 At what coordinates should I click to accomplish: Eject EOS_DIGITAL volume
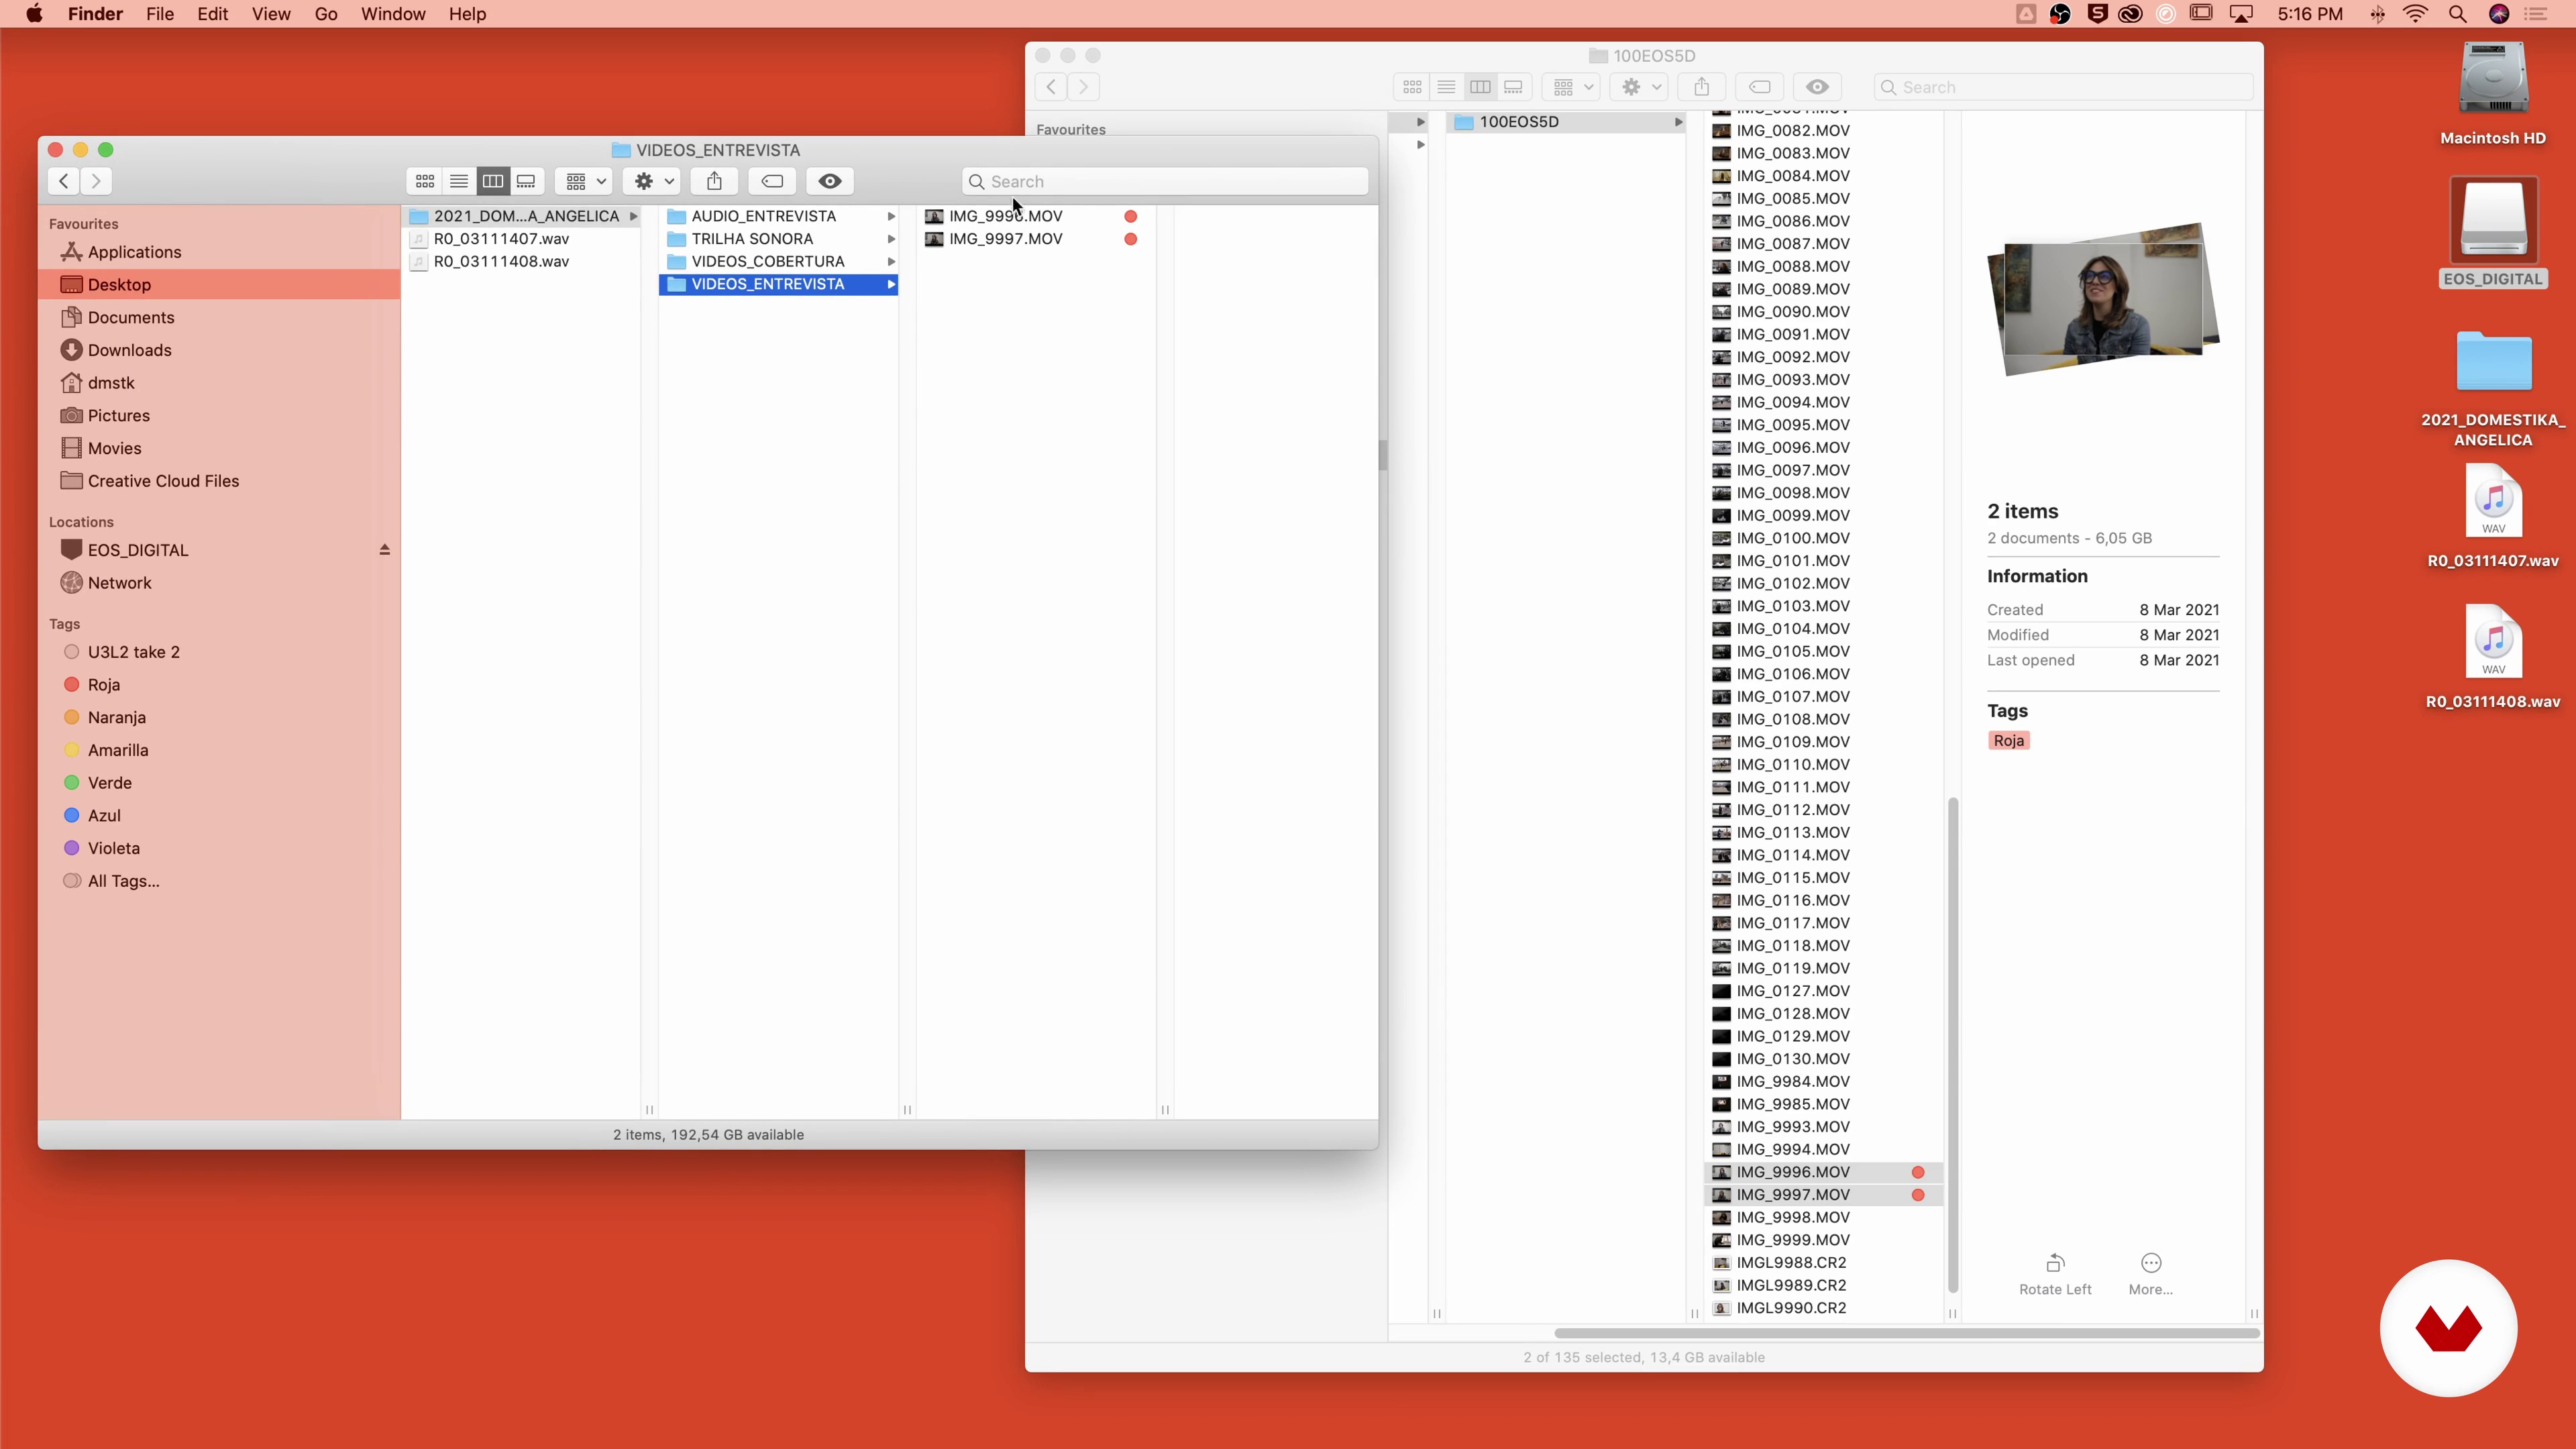click(384, 550)
